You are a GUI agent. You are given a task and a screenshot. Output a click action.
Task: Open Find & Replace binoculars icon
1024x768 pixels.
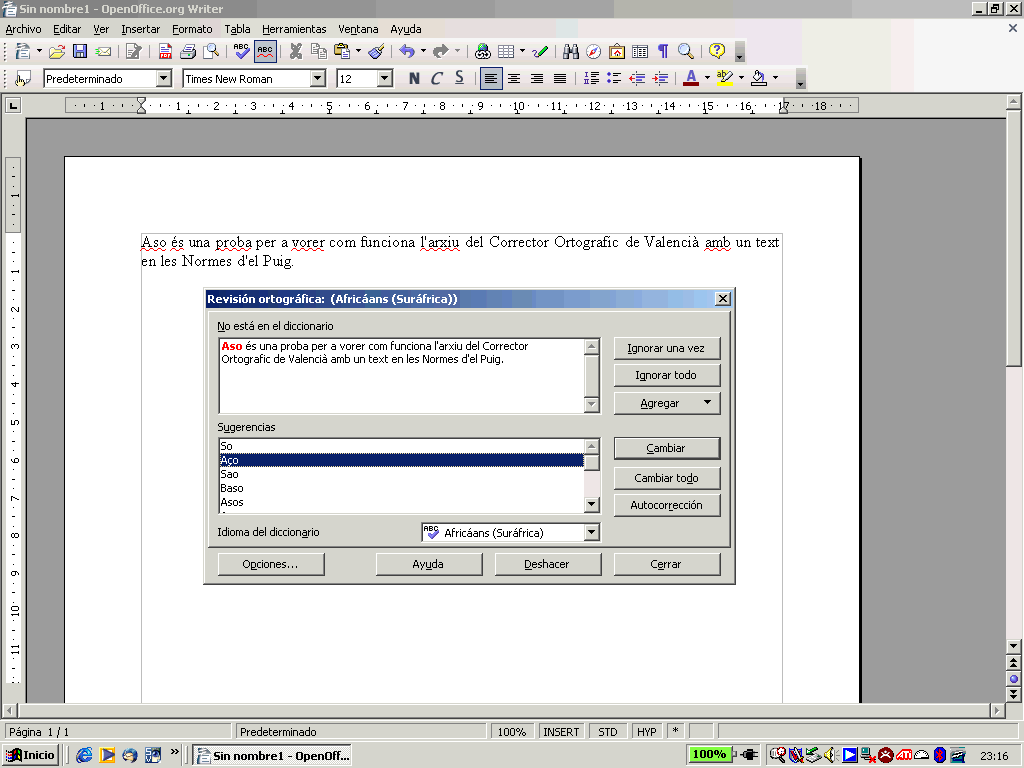[x=571, y=51]
